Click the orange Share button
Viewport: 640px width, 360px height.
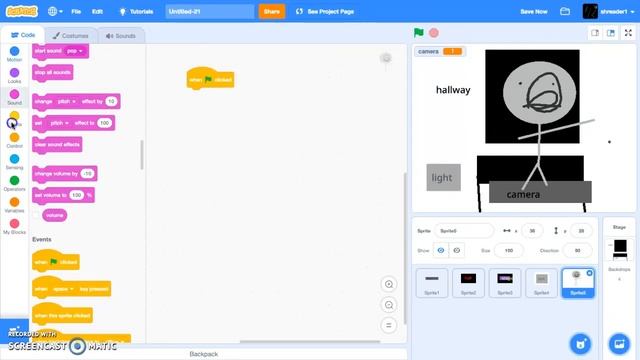click(x=271, y=11)
